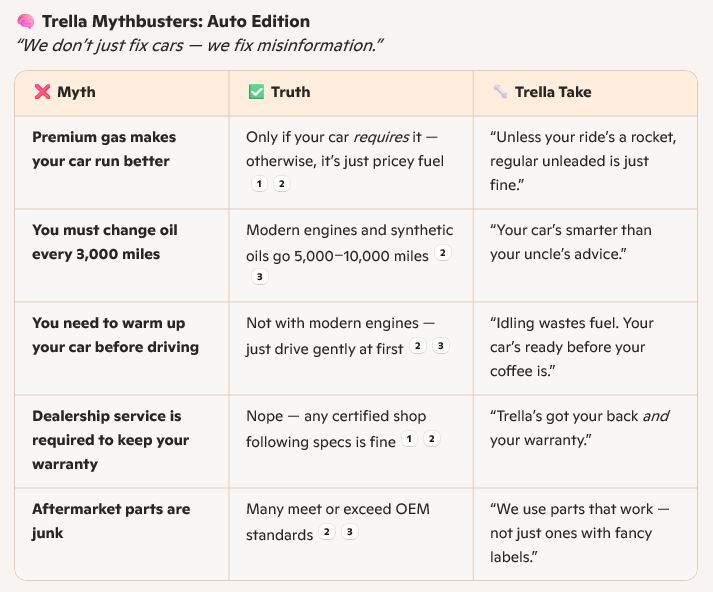This screenshot has height=592, width=713.
Task: Select the Trella Mythbusters: Auto Edition title
Action: point(176,21)
